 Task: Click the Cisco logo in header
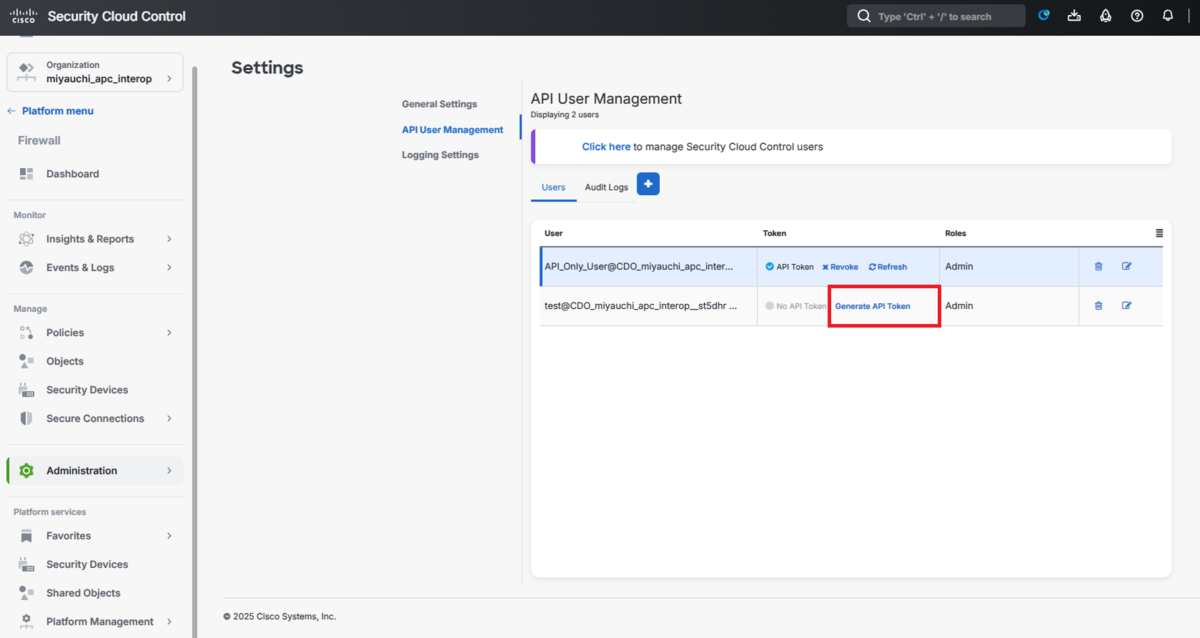[23, 17]
